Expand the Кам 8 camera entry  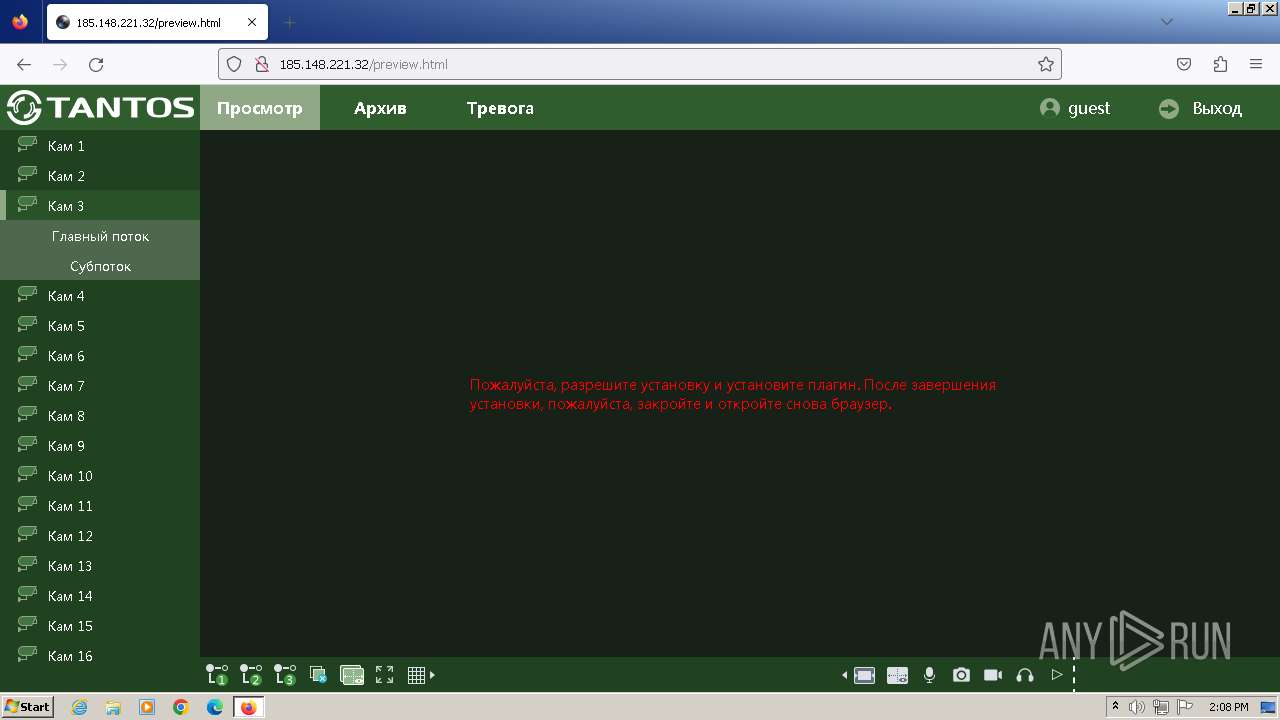pyautogui.click(x=100, y=416)
